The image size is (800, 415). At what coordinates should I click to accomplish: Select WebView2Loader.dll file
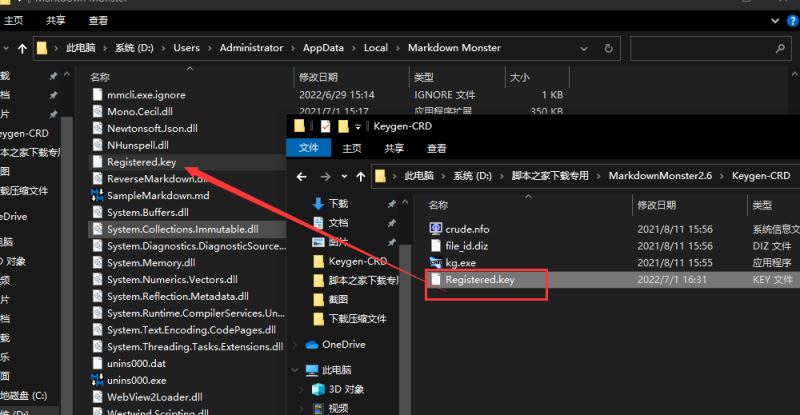pos(155,397)
